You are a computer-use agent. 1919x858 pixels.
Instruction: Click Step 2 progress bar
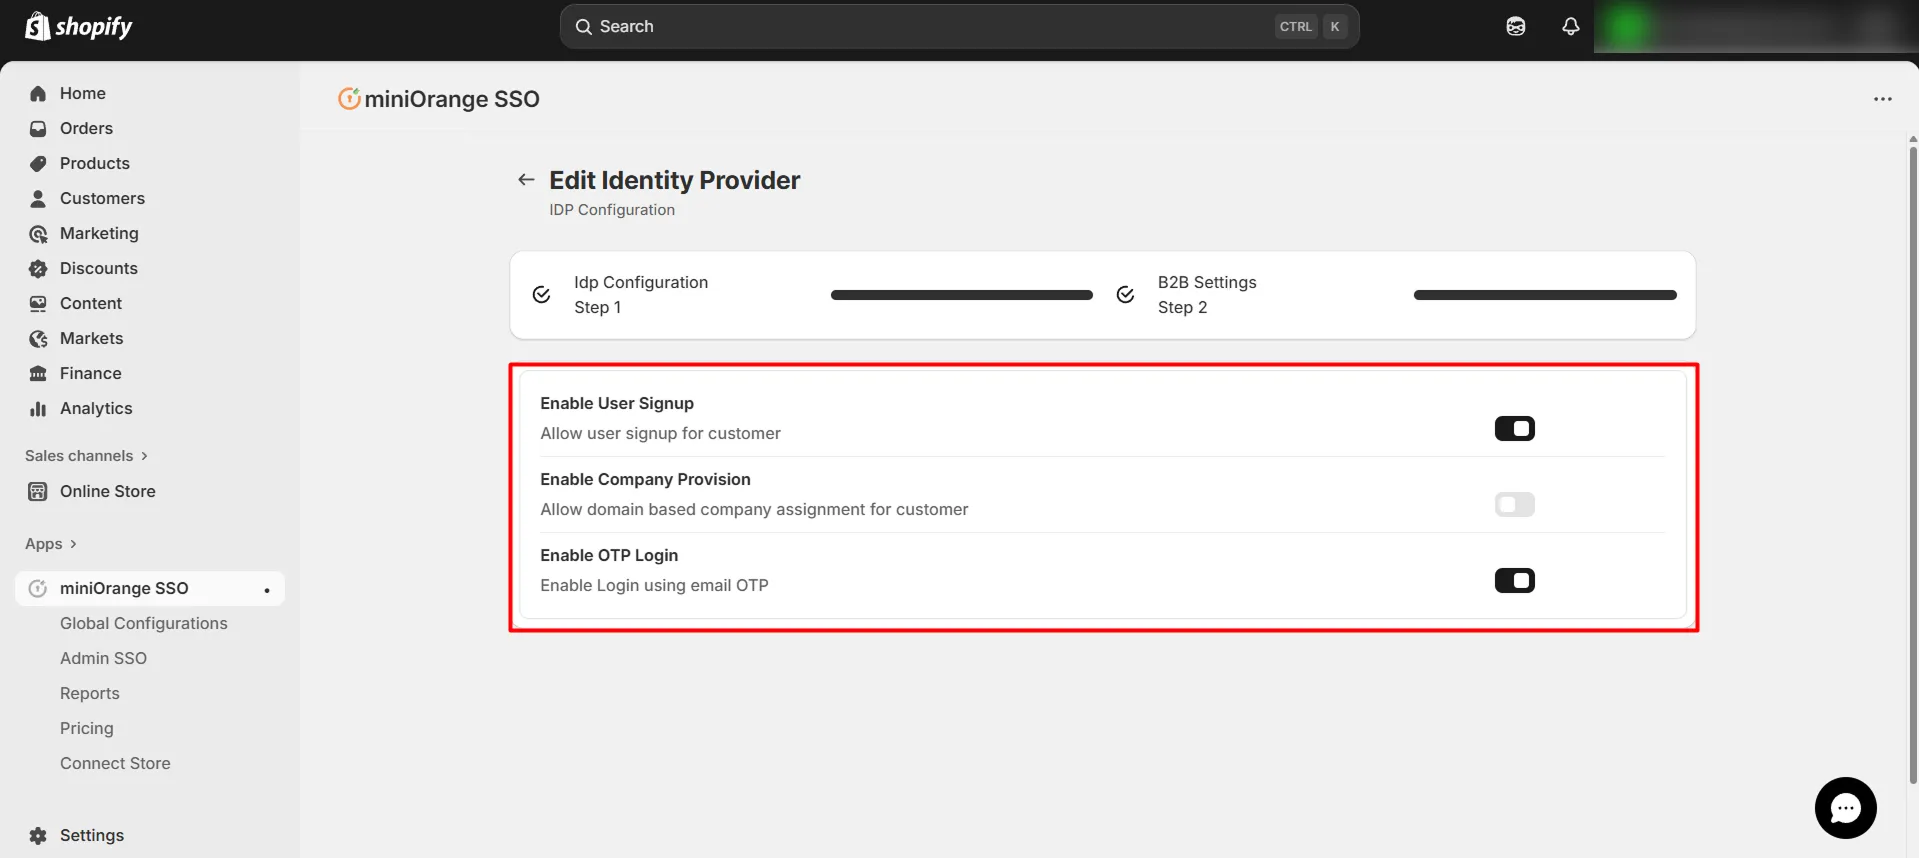[x=1545, y=295]
